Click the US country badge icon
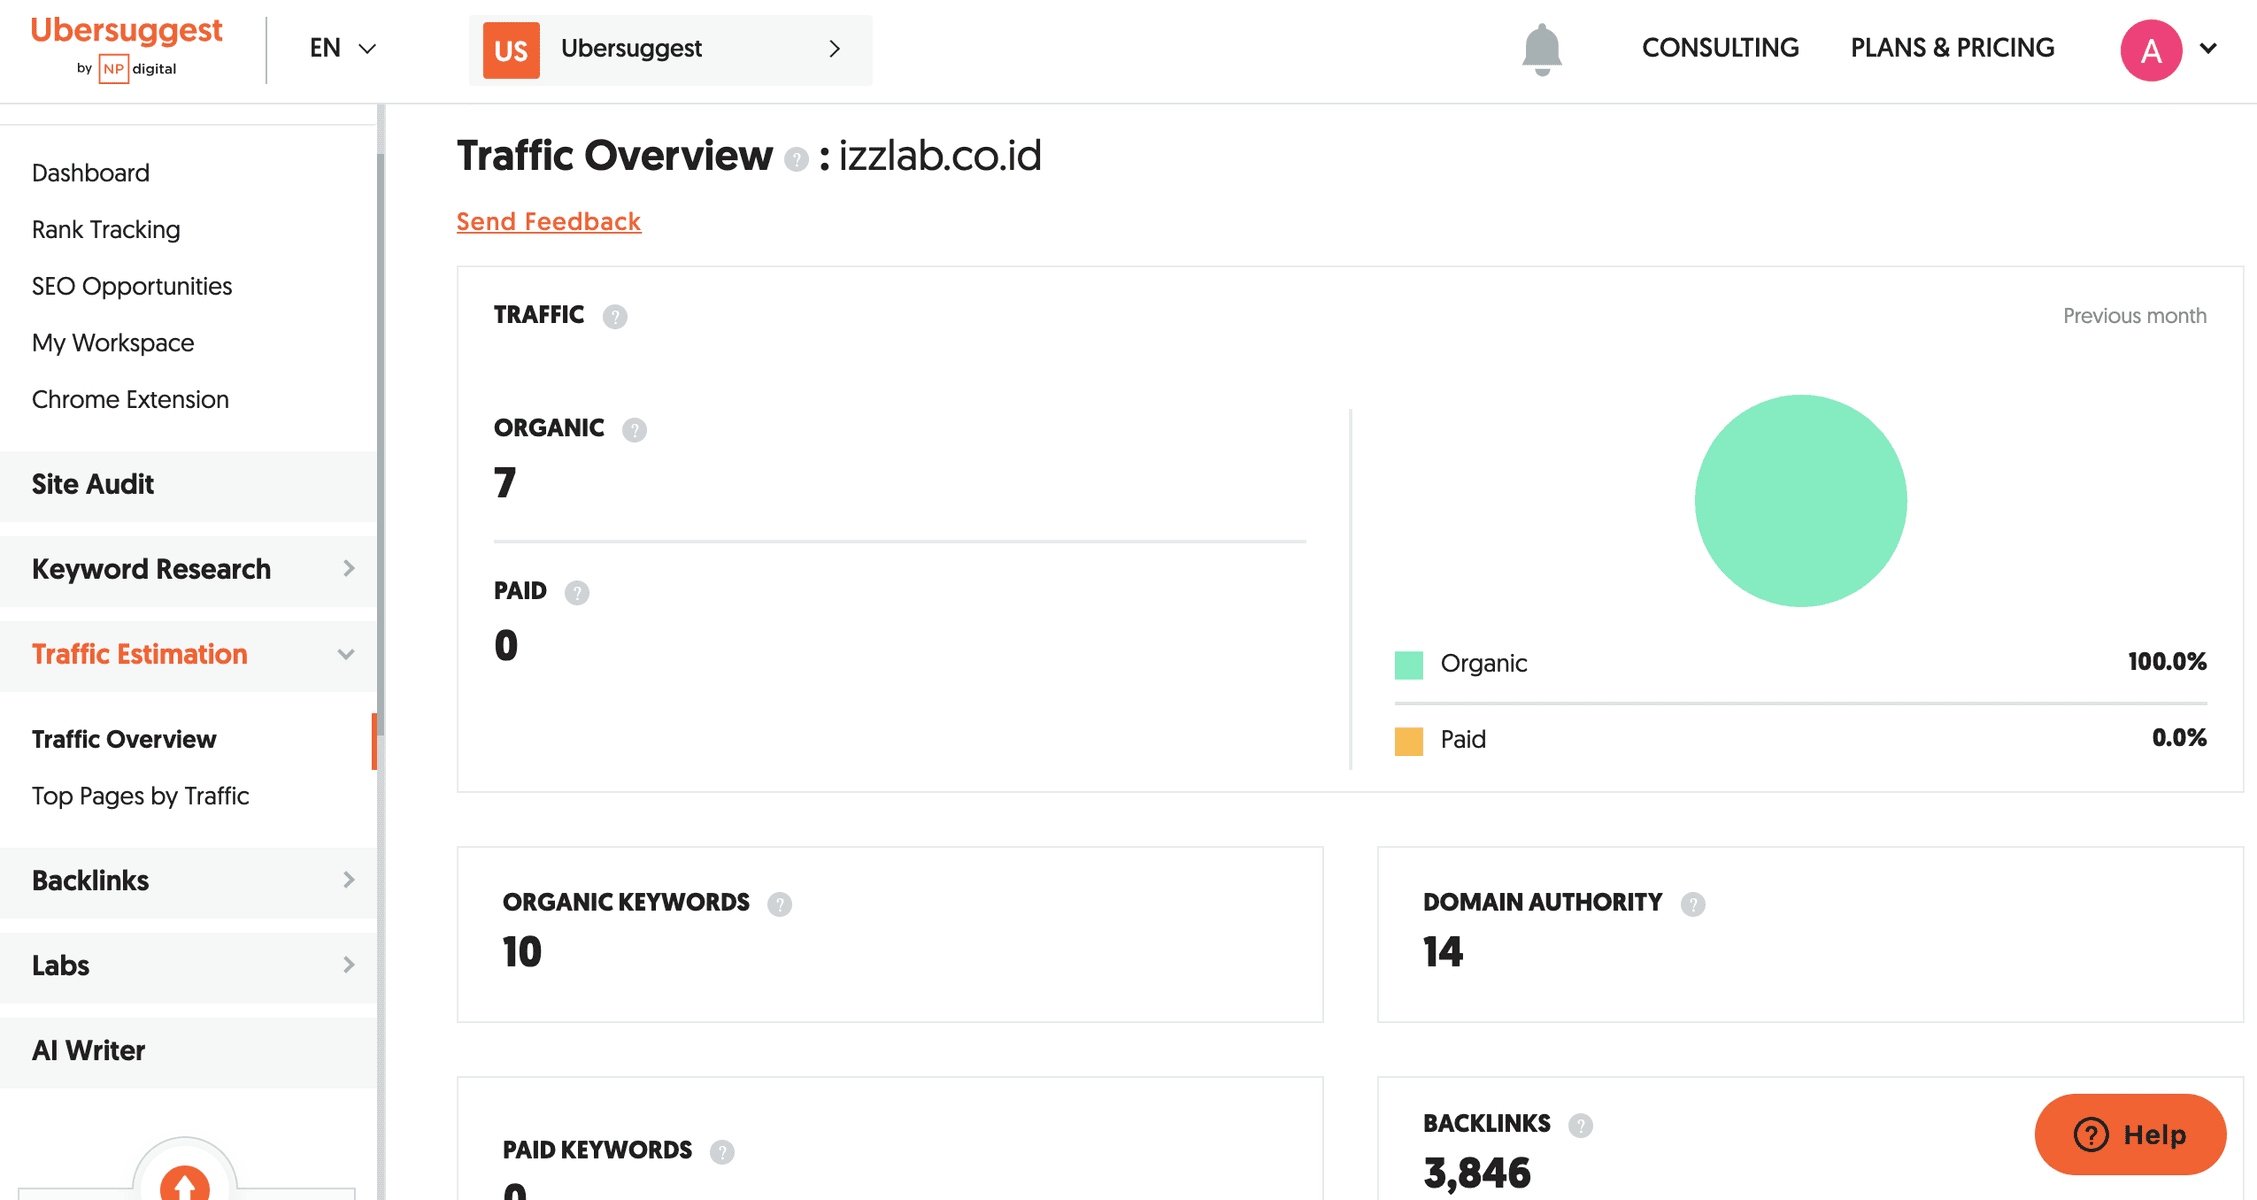The height and width of the screenshot is (1200, 2257). [511, 50]
